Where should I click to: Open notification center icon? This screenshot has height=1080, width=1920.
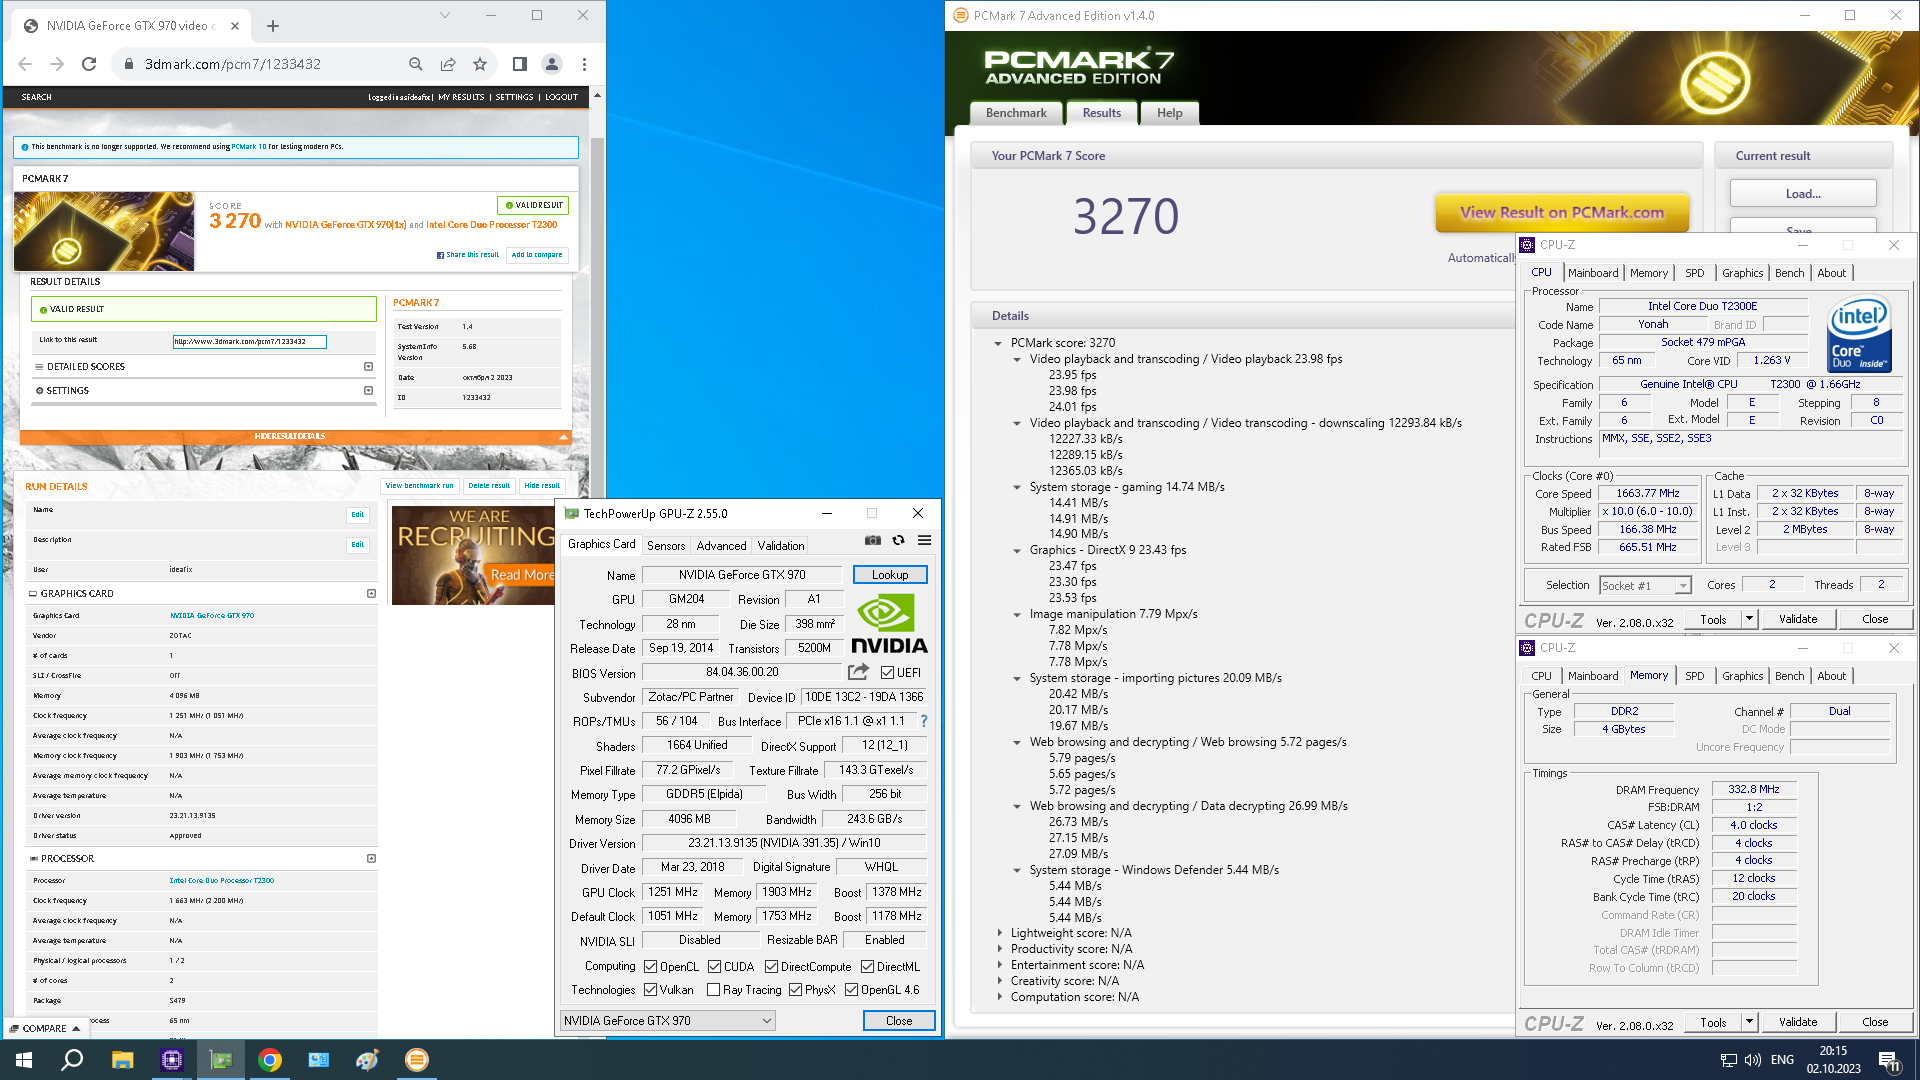click(1889, 1060)
